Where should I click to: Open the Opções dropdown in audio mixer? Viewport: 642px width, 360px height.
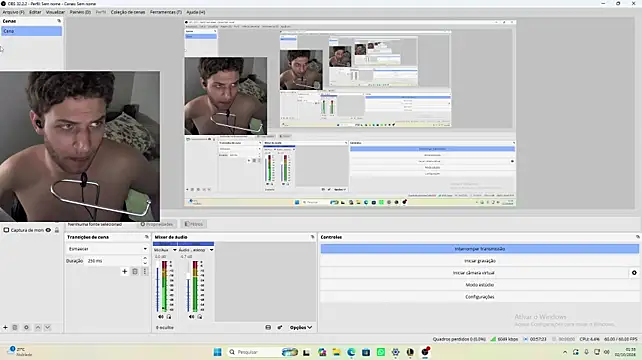pyautogui.click(x=301, y=328)
